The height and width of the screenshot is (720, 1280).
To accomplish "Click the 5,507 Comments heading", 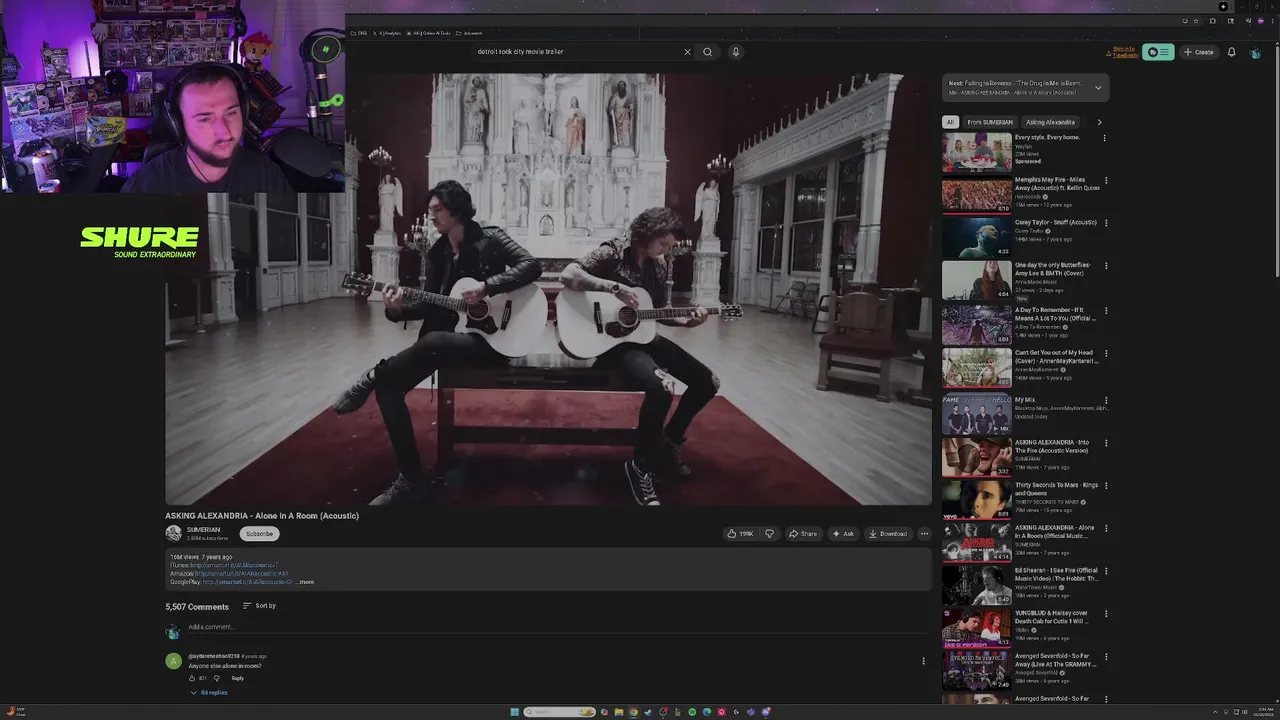I will [197, 607].
